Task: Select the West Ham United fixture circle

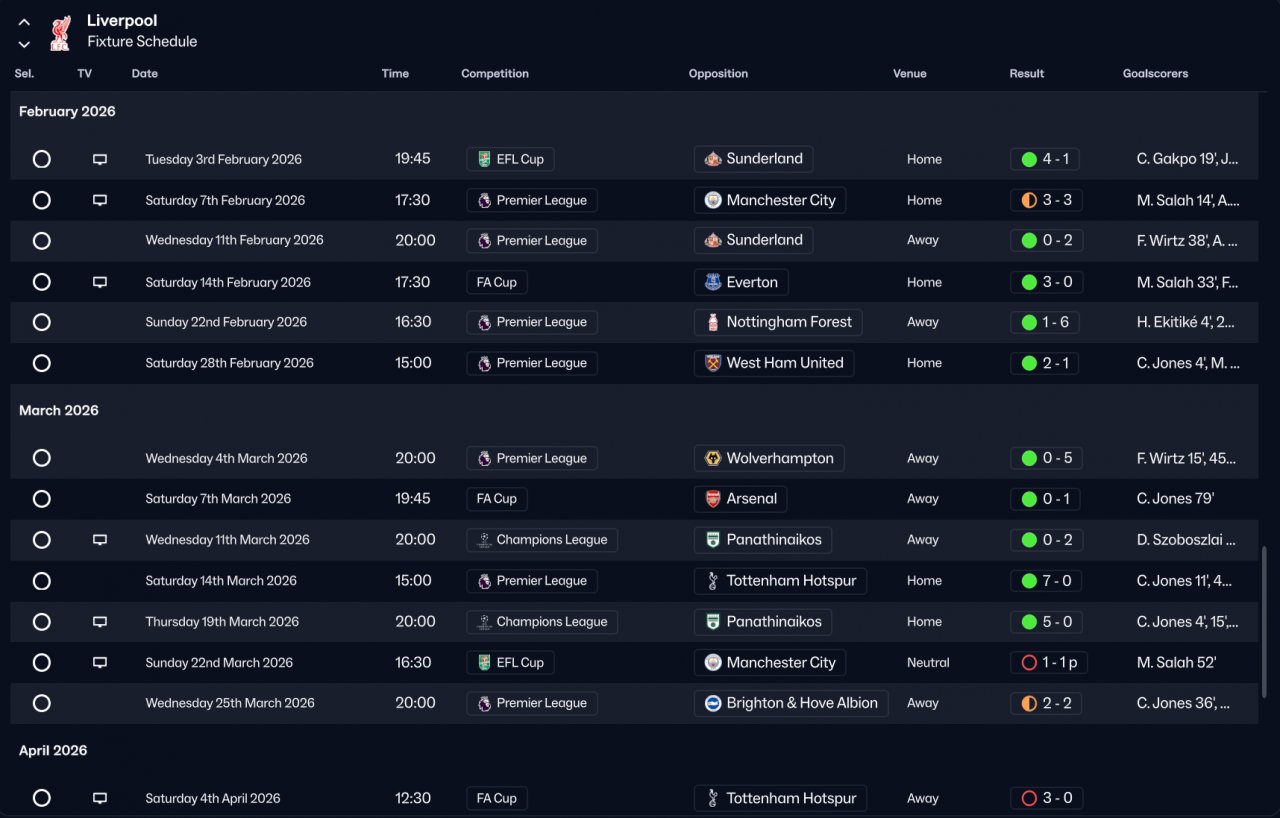Action: (42, 363)
